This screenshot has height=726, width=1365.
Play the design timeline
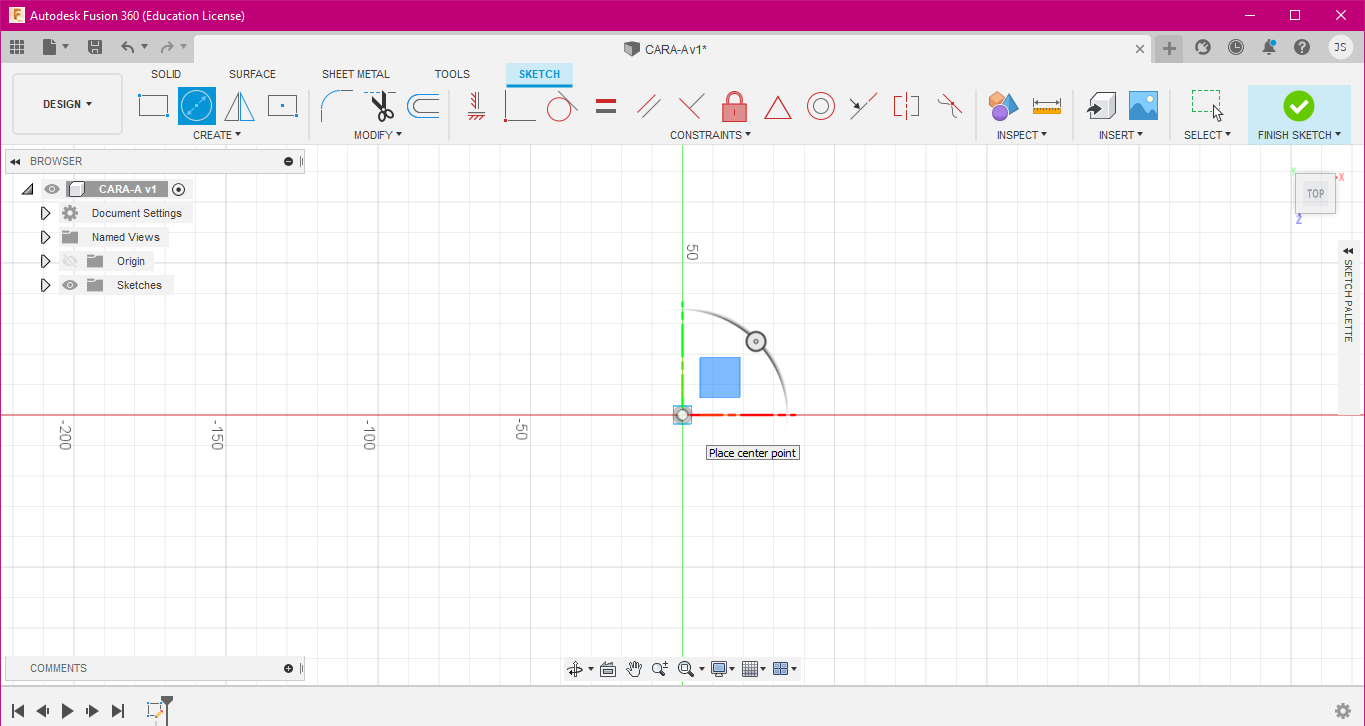pyautogui.click(x=68, y=711)
